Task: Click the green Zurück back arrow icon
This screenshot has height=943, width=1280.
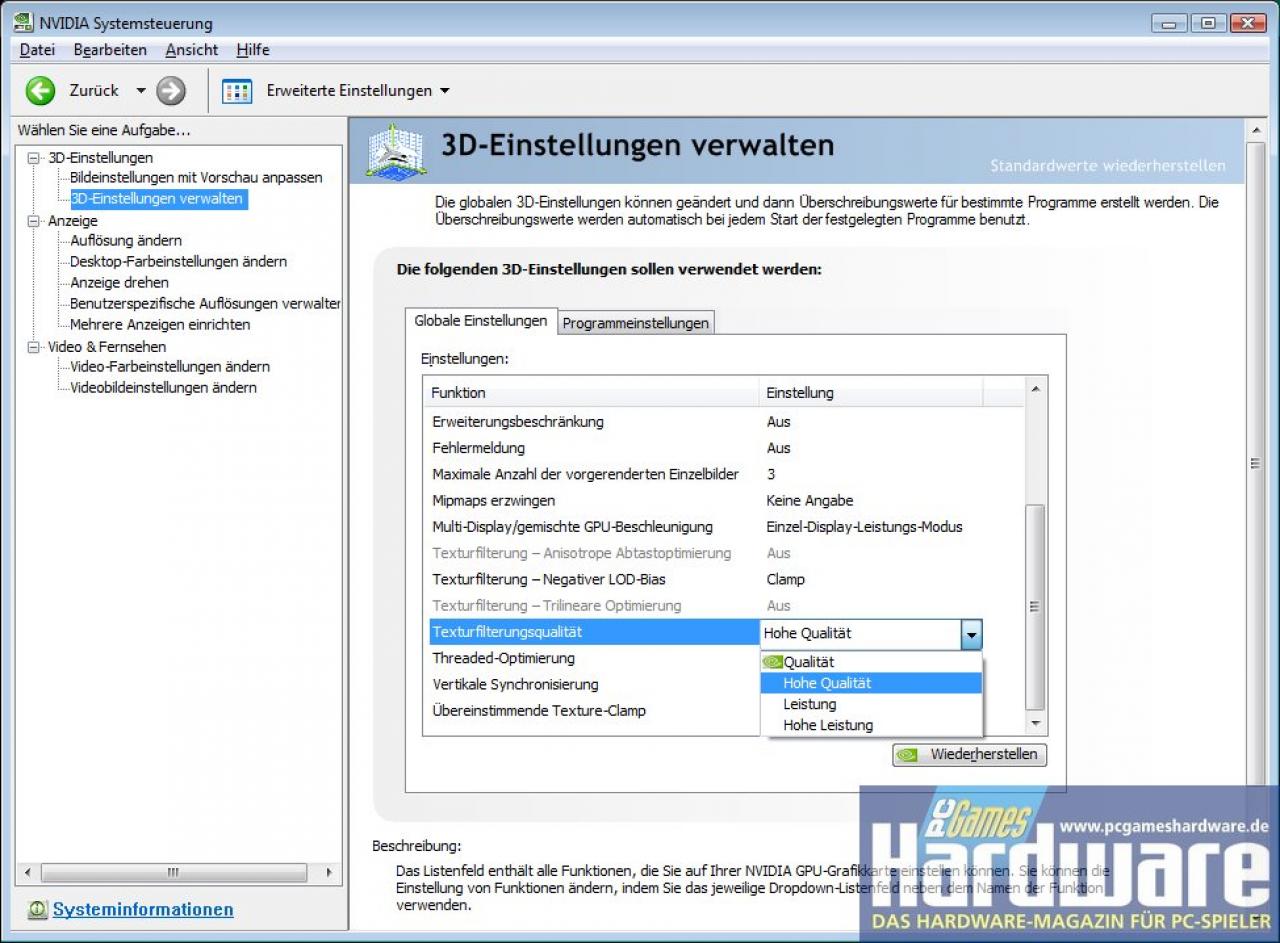Action: 41,91
